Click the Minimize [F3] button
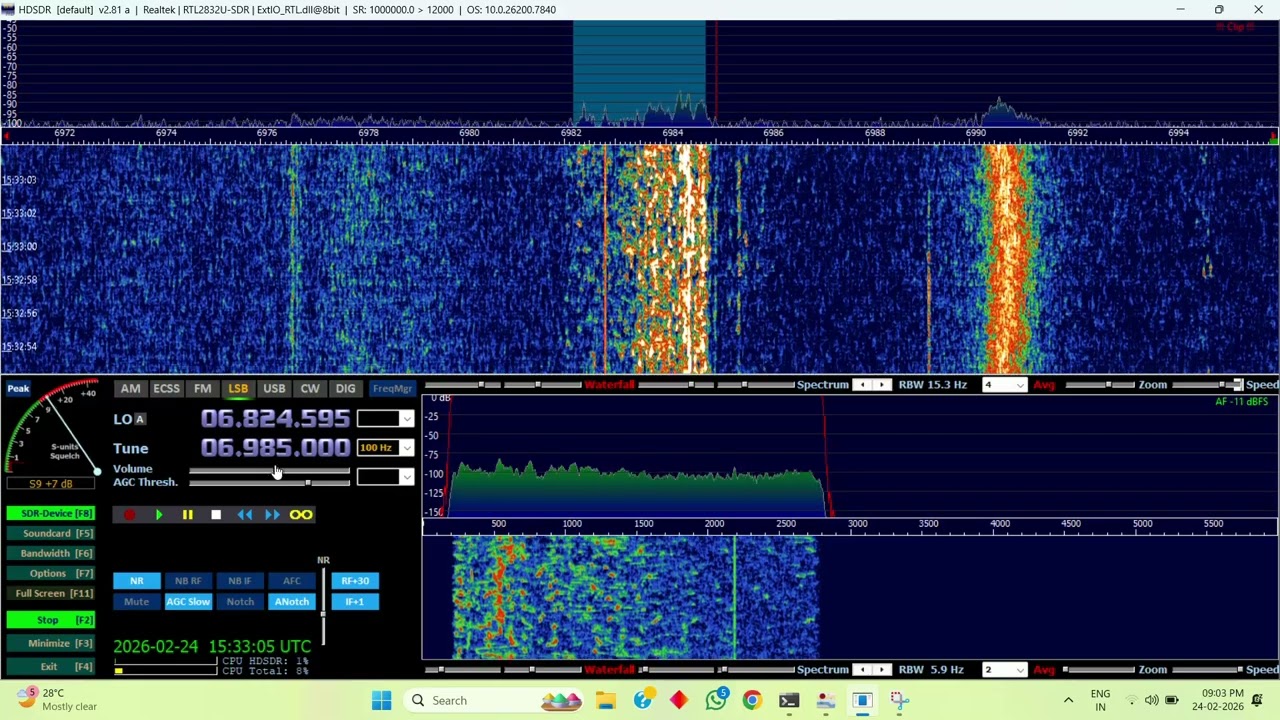The height and width of the screenshot is (720, 1280). (51, 643)
